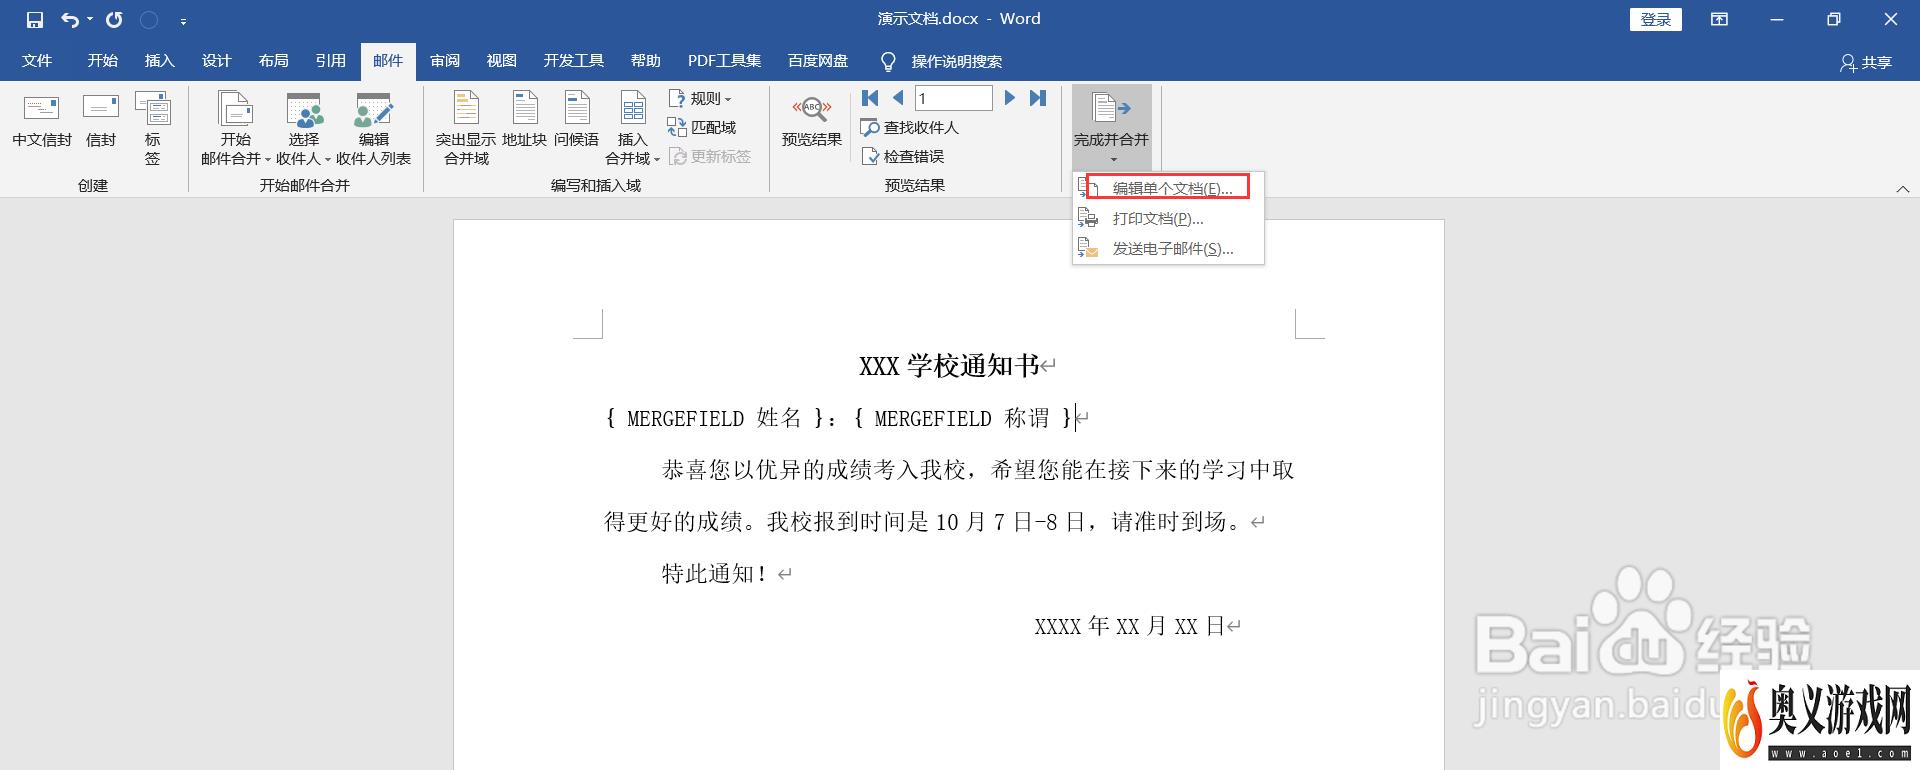This screenshot has width=1920, height=770.
Task: Open Quick Access Toolbar customize arrow
Action: pos(183,20)
